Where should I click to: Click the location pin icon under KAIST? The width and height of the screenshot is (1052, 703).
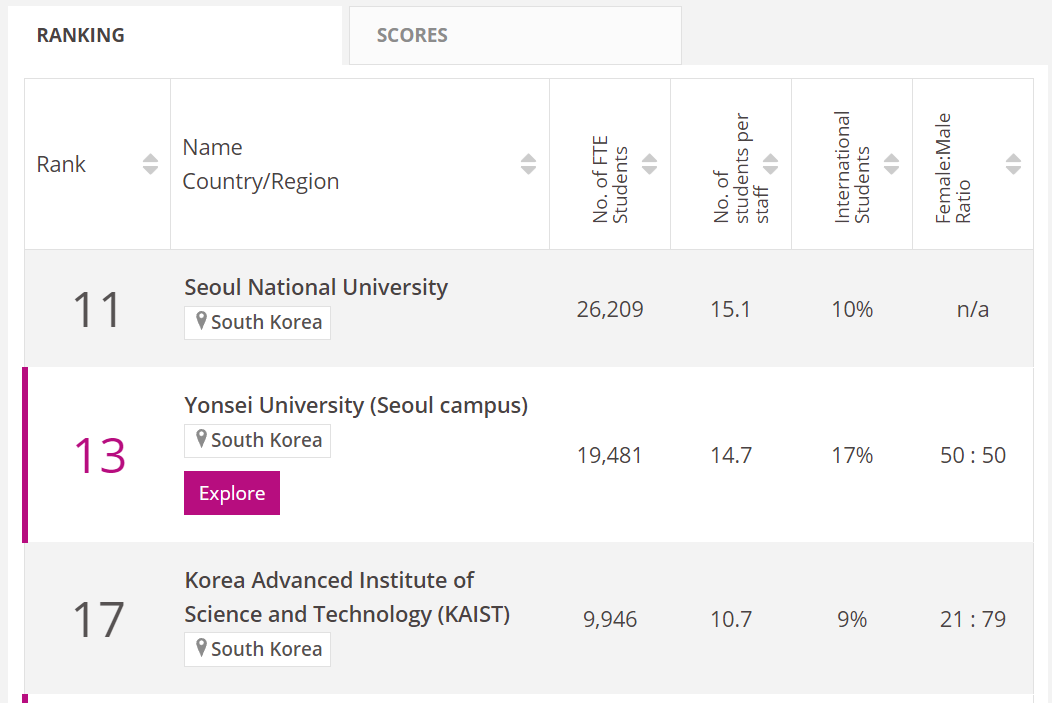tap(201, 648)
